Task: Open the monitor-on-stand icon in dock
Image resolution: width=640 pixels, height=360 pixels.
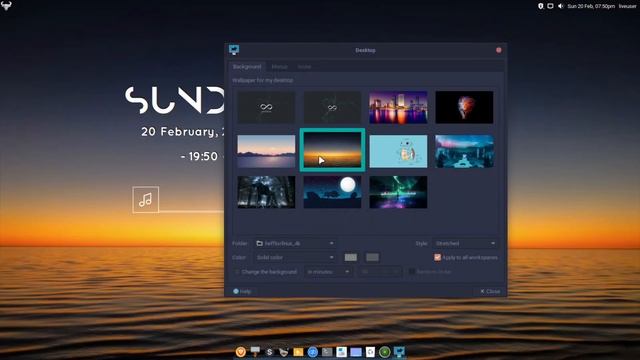Action: pos(256,352)
